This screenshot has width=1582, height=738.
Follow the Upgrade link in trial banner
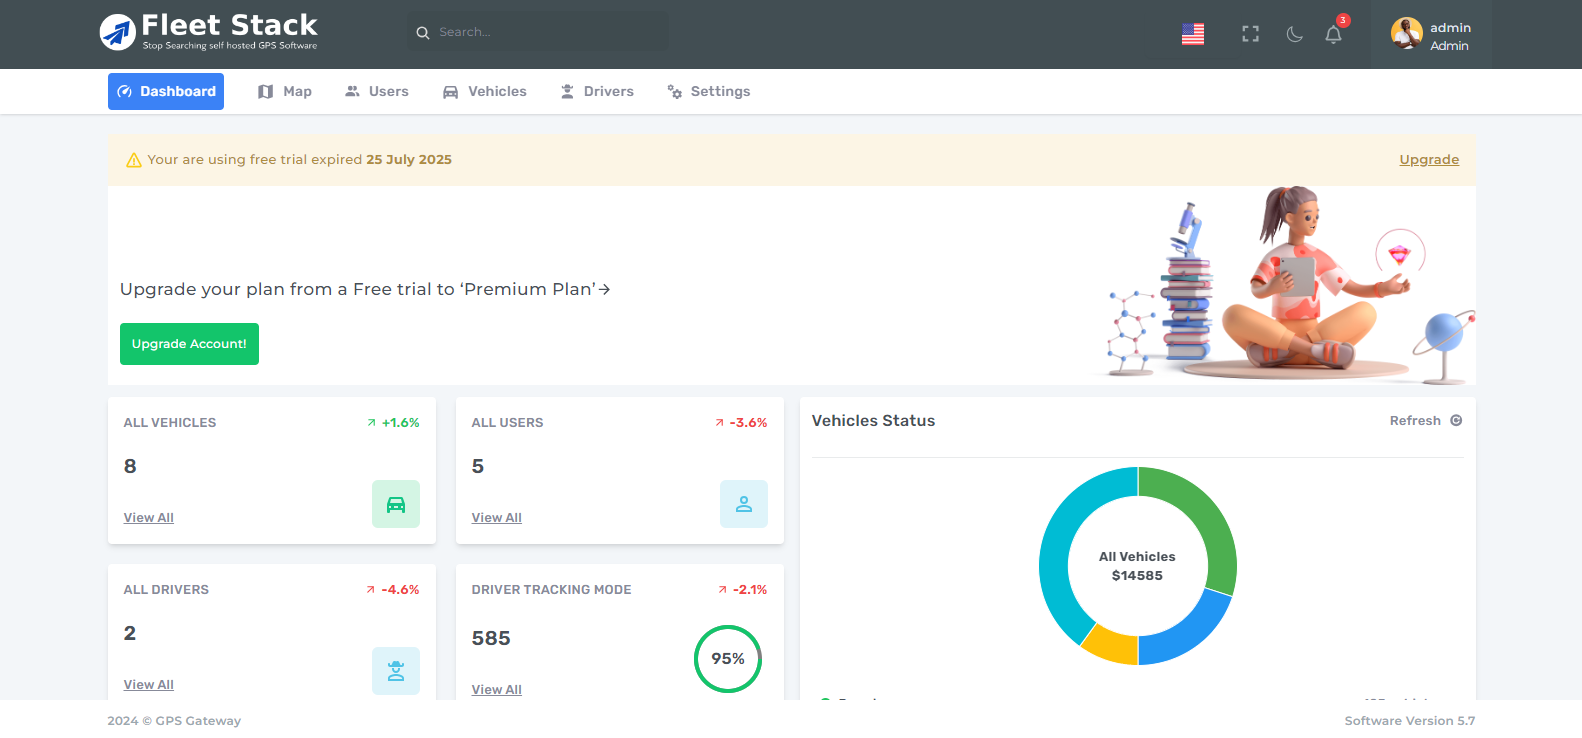1428,160
